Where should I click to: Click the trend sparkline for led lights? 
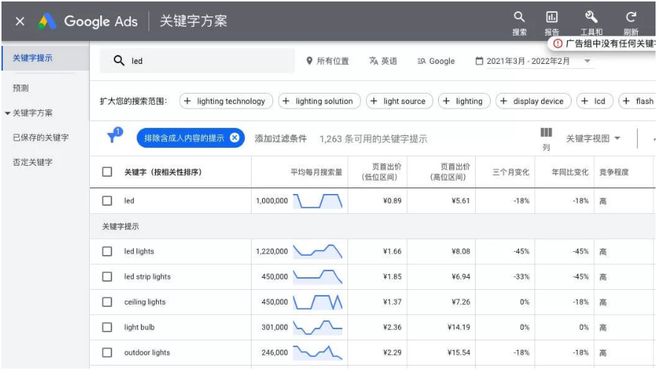(318, 251)
